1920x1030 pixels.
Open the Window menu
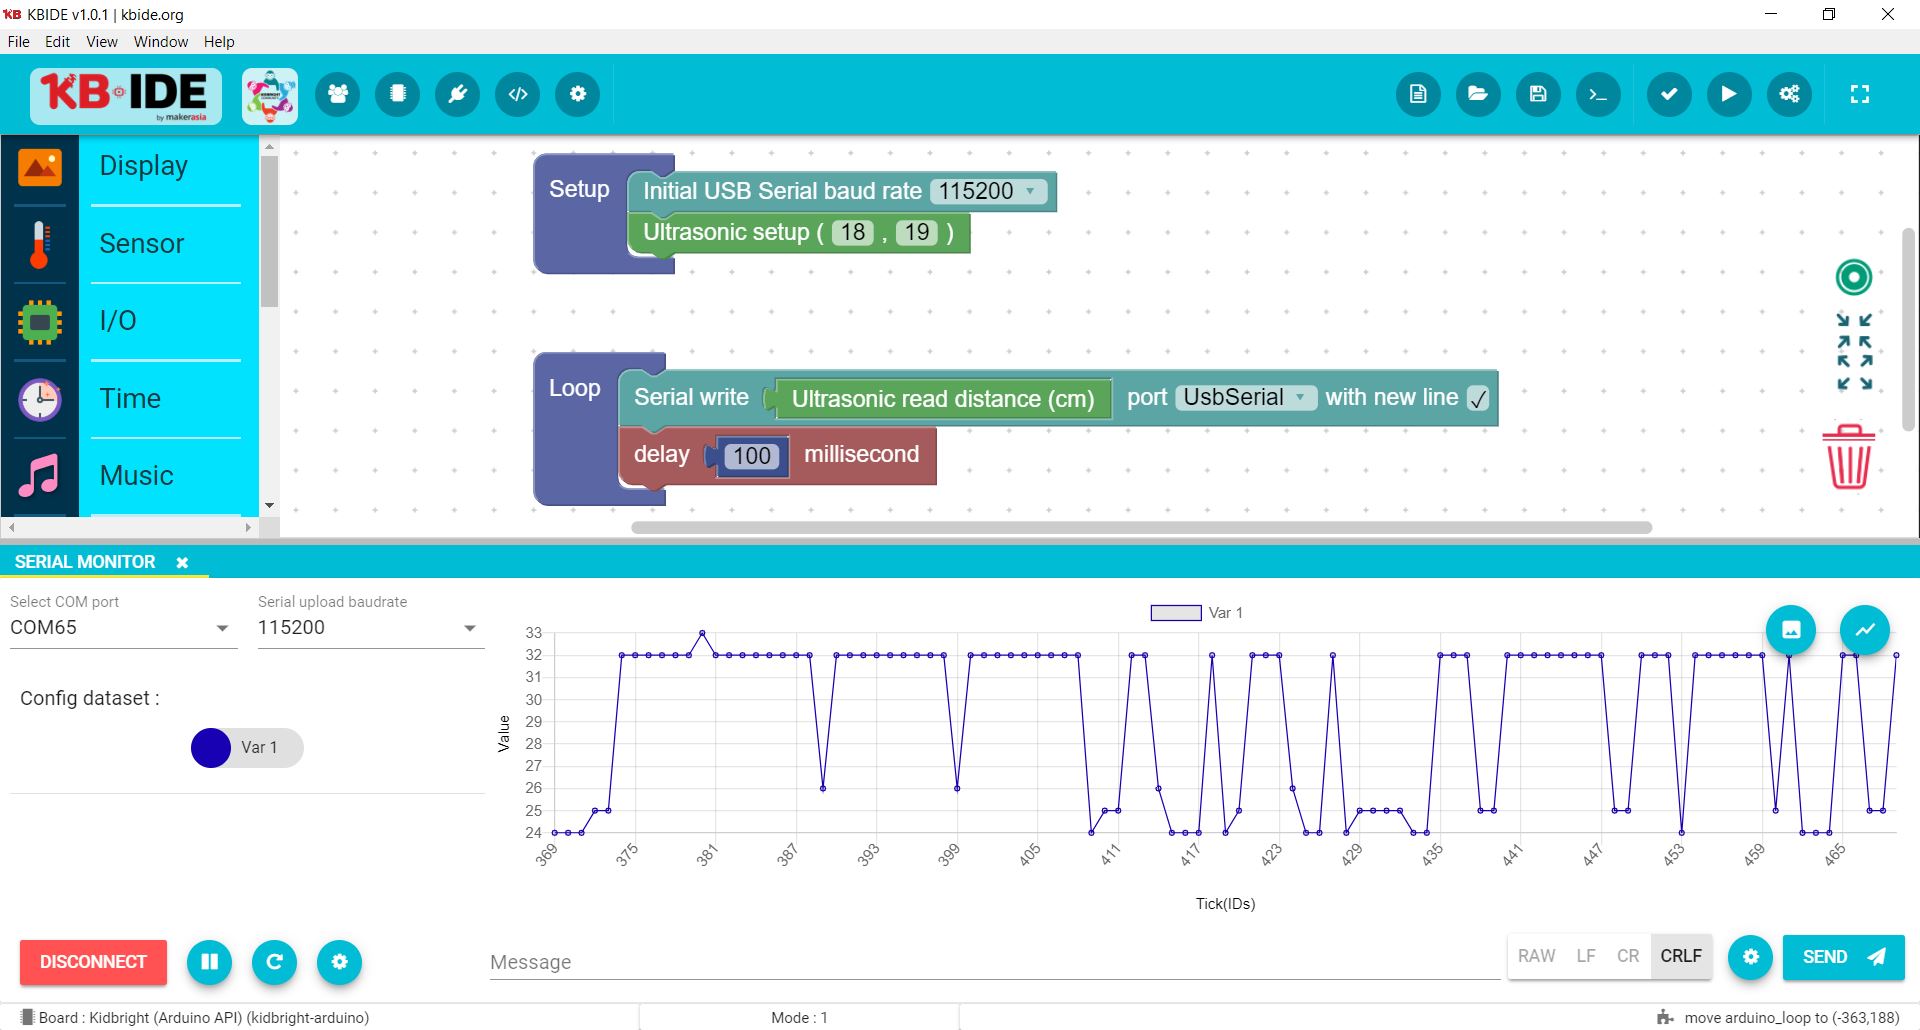(x=161, y=41)
